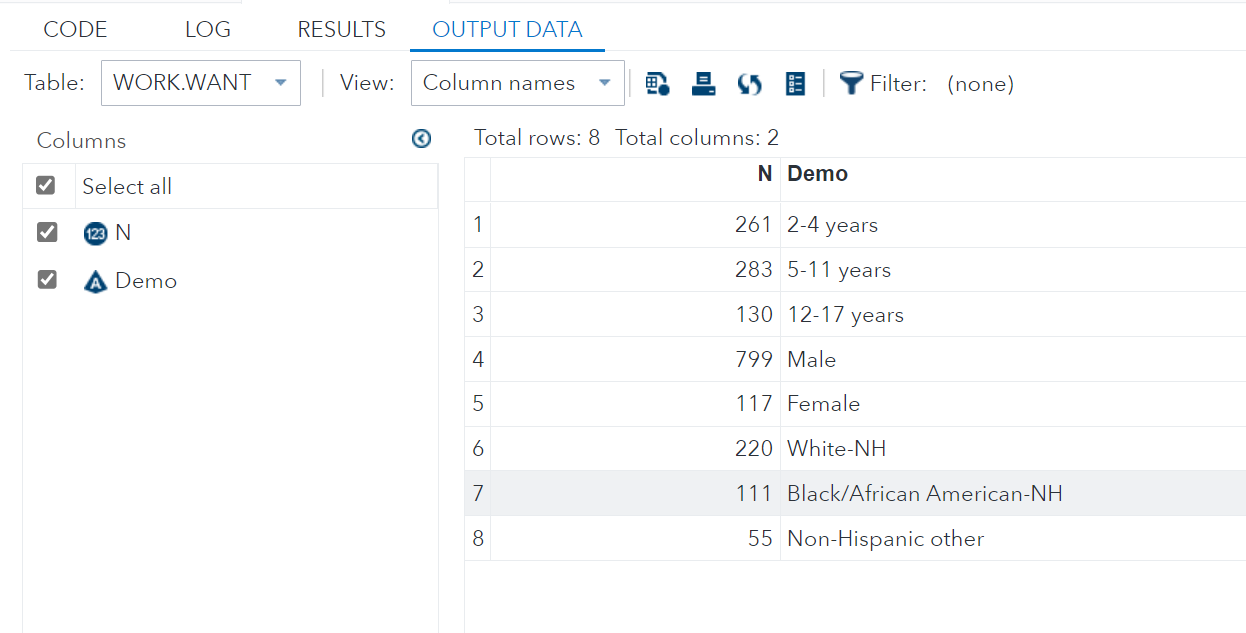Uncheck the N column checkbox
The width and height of the screenshot is (1246, 633).
click(x=47, y=232)
